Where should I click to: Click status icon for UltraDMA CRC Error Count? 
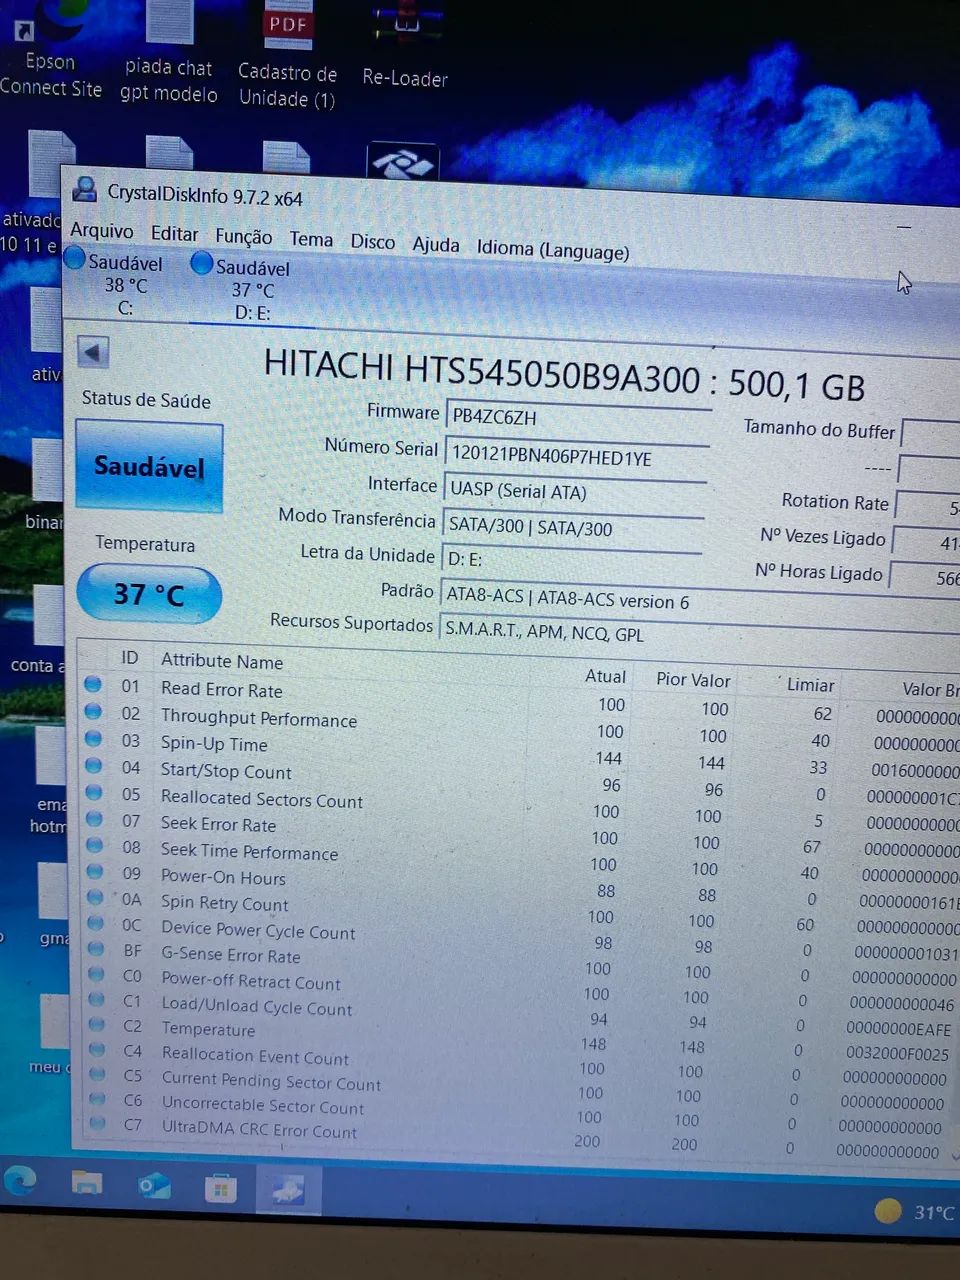point(97,1123)
